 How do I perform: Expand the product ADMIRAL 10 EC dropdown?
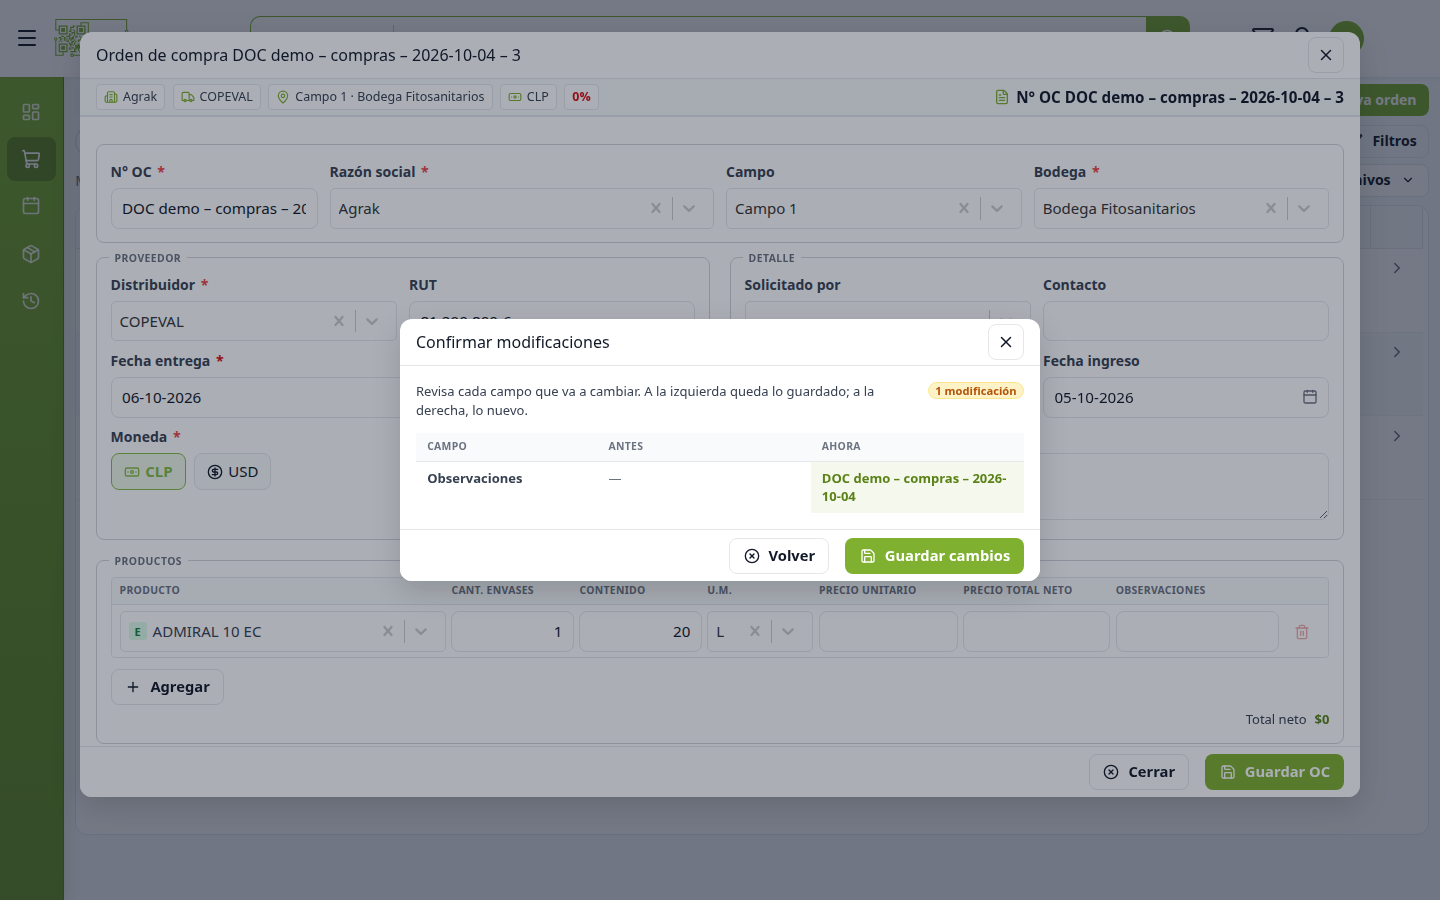pos(421,631)
